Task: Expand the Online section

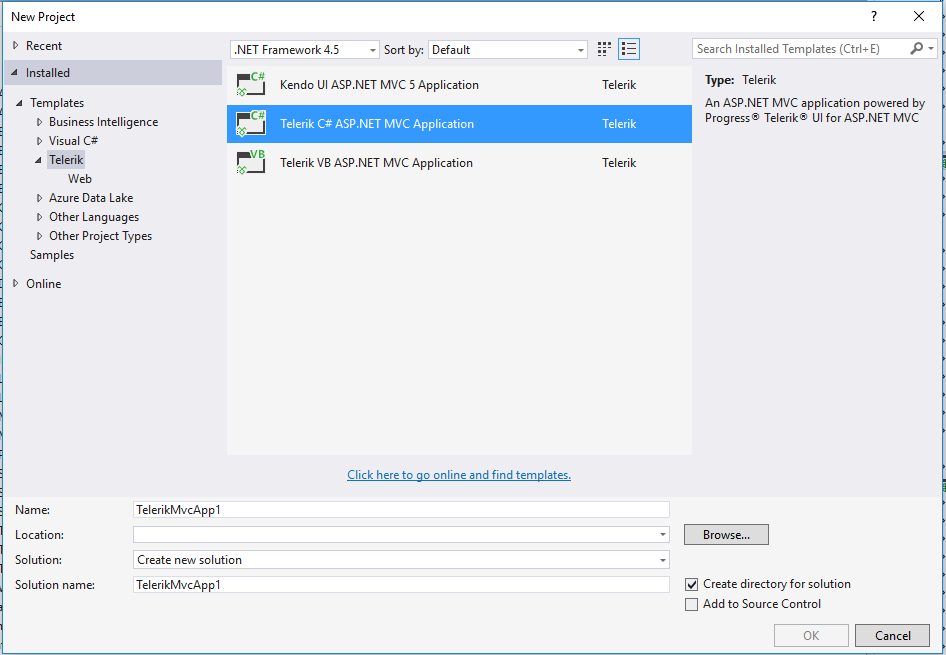Action: [x=16, y=283]
